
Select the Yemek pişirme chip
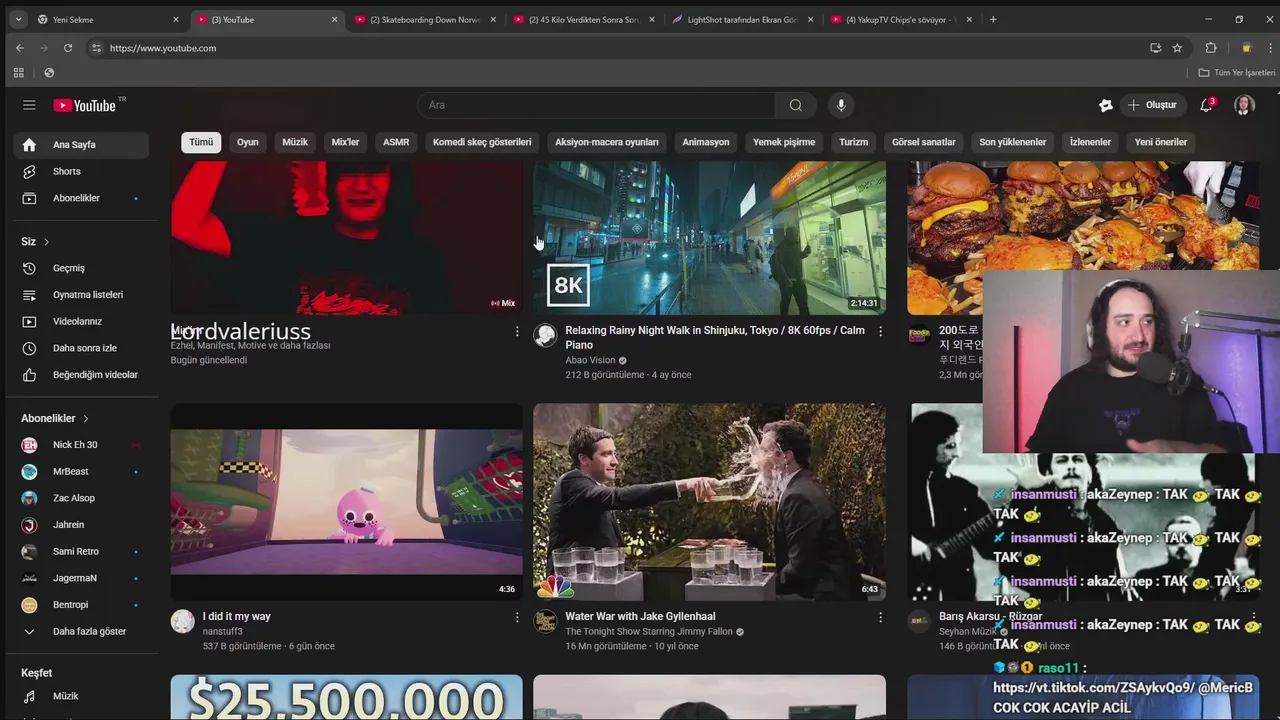pyautogui.click(x=784, y=142)
